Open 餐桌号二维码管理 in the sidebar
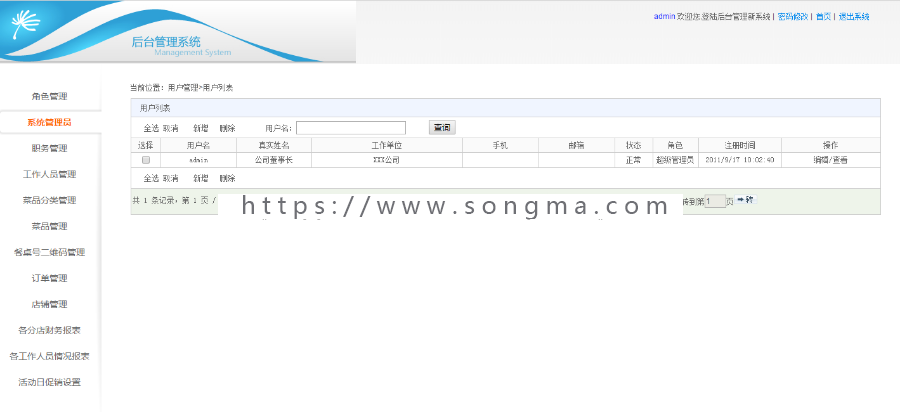Image resolution: width=900 pixels, height=412 pixels. click(49, 252)
